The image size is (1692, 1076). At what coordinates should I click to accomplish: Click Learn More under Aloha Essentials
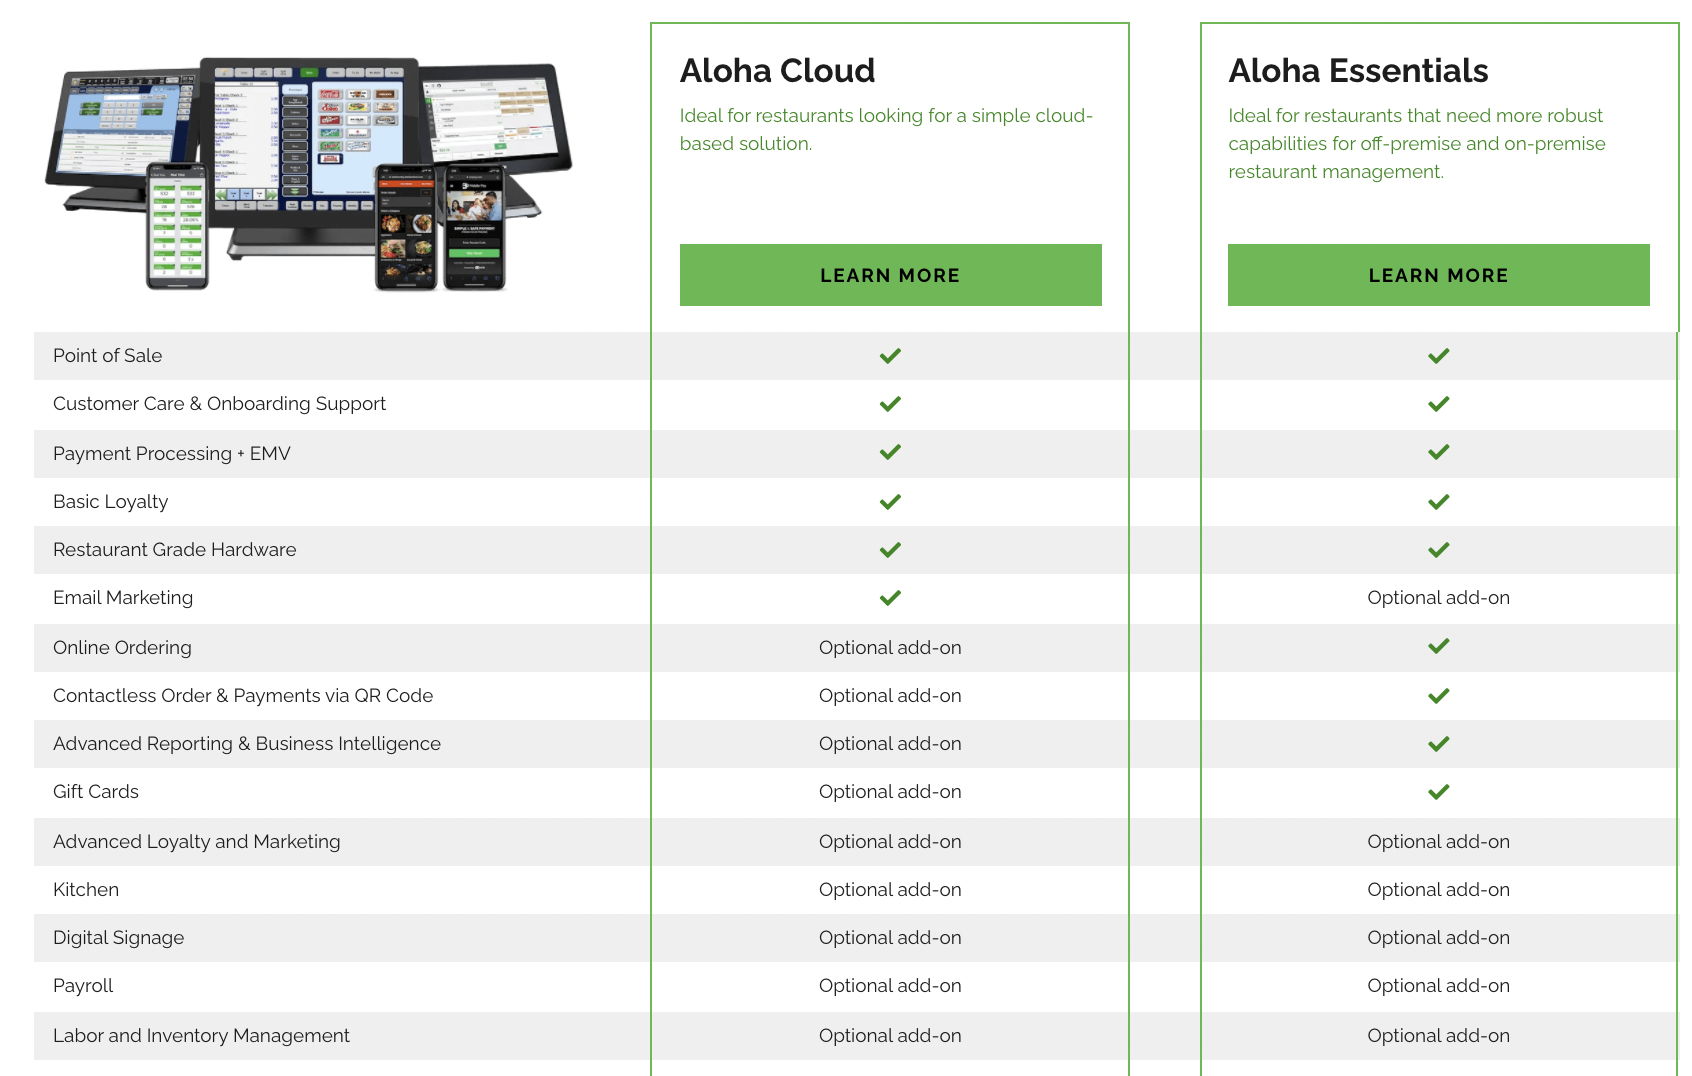point(1438,275)
